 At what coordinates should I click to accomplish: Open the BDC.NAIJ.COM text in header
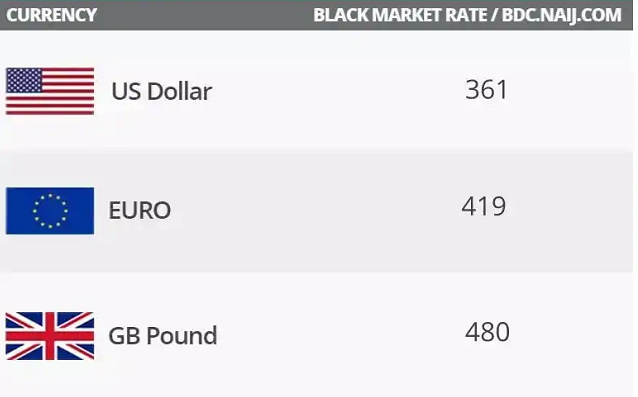pyautogui.click(x=562, y=15)
